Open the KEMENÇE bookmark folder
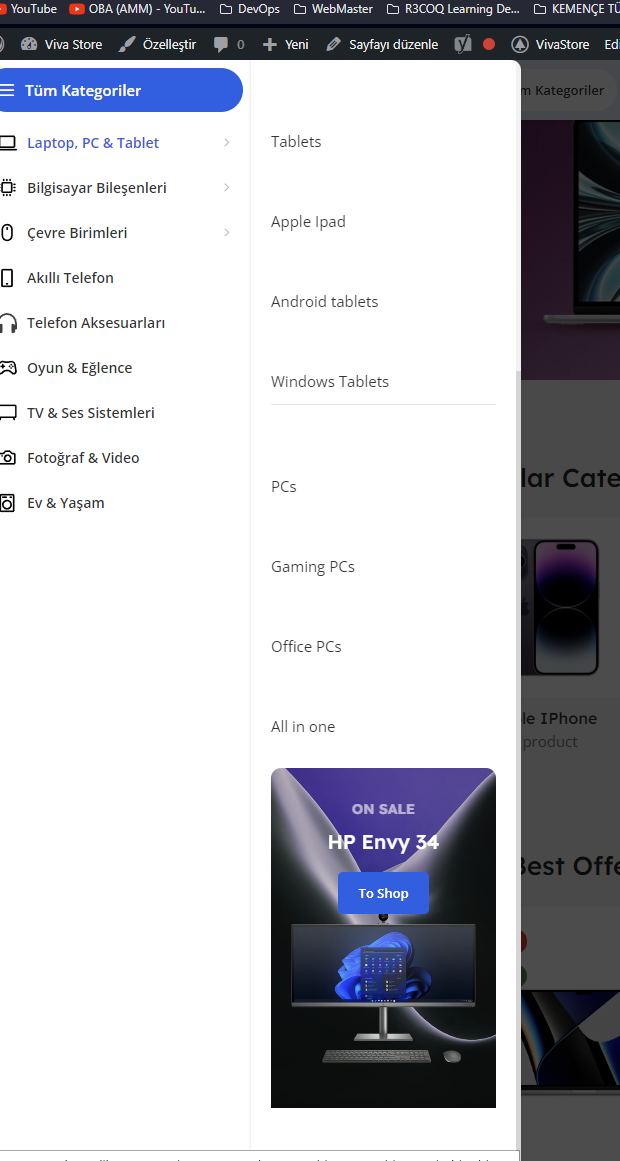Image resolution: width=620 pixels, height=1161 pixels. pyautogui.click(x=576, y=9)
